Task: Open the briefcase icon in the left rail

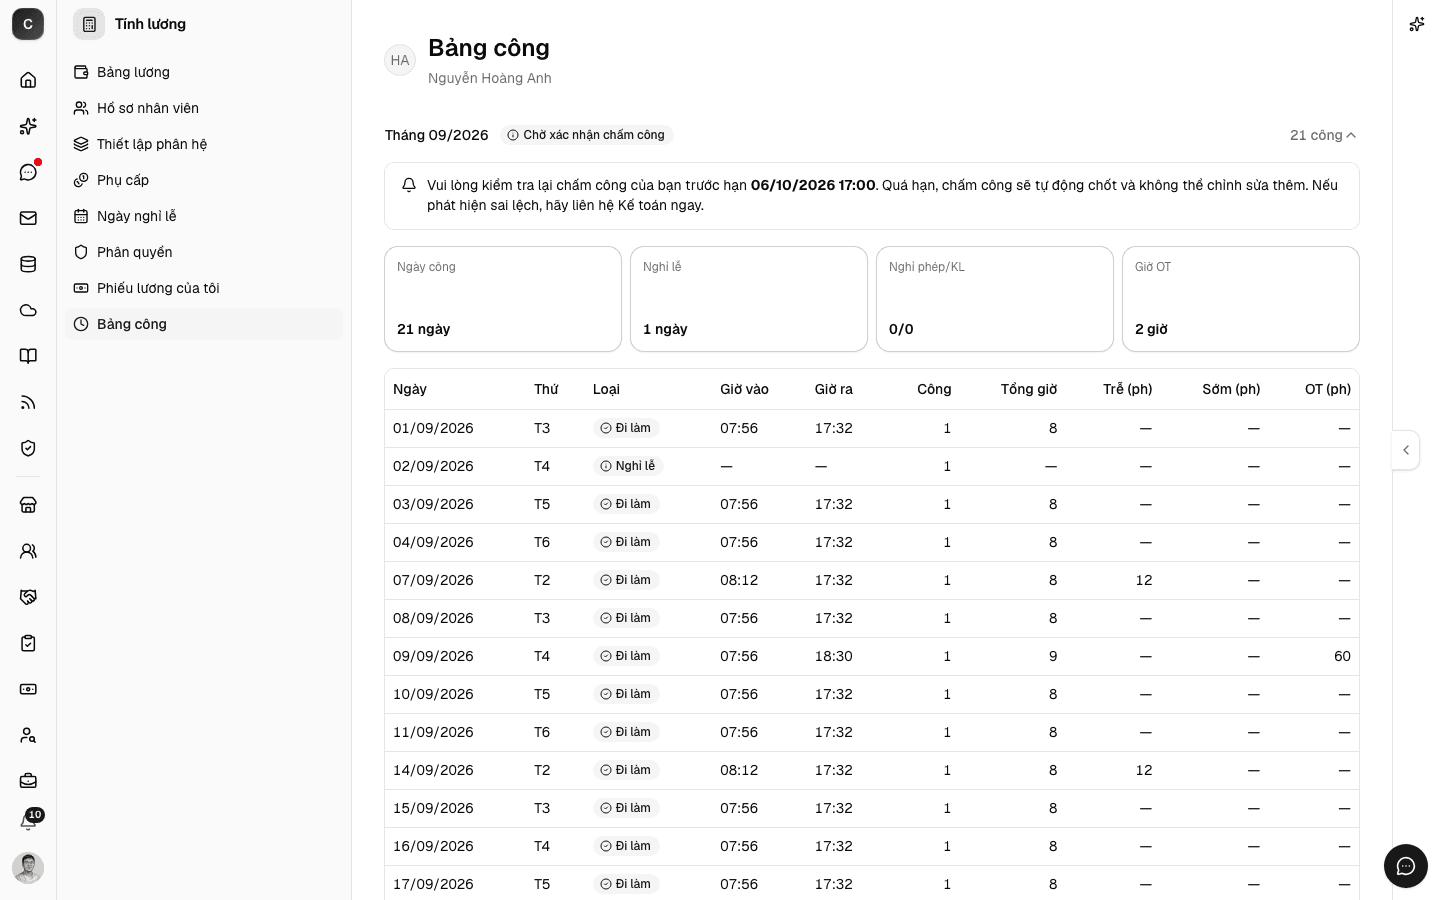Action: point(28,781)
